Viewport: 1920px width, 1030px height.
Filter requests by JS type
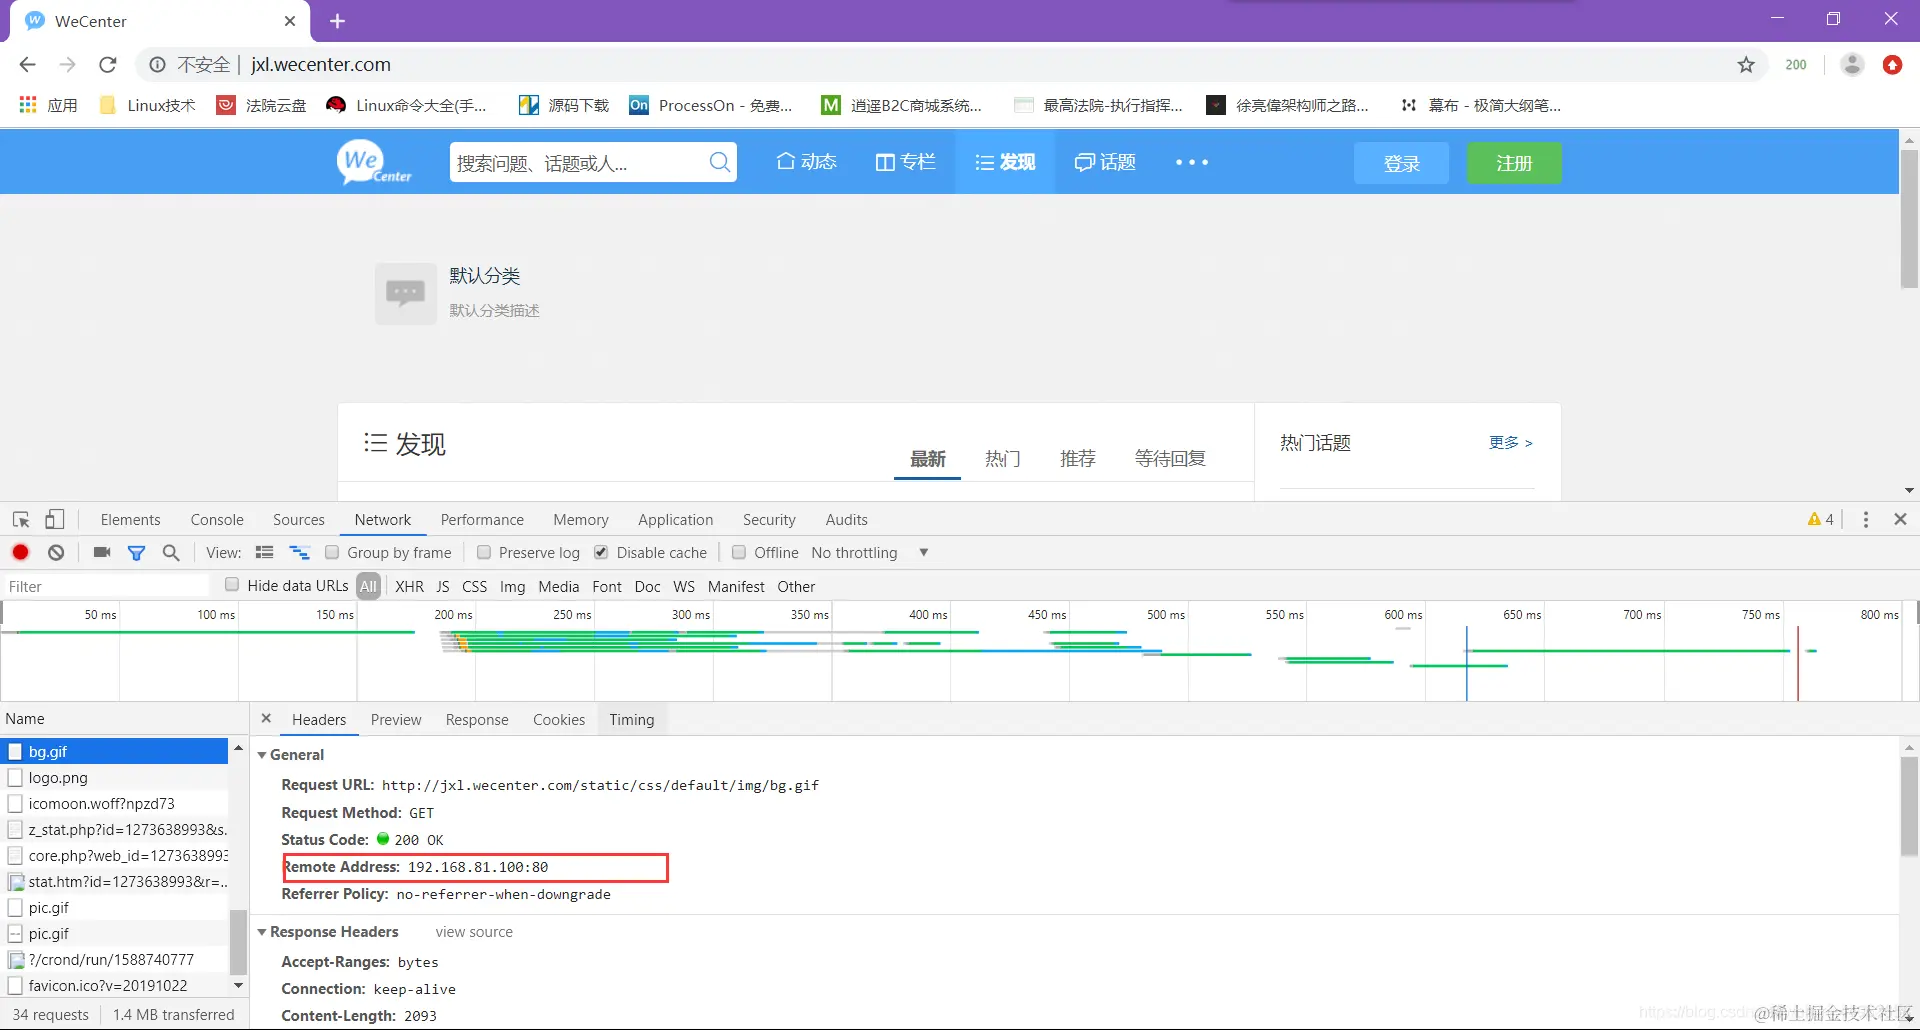(x=443, y=586)
